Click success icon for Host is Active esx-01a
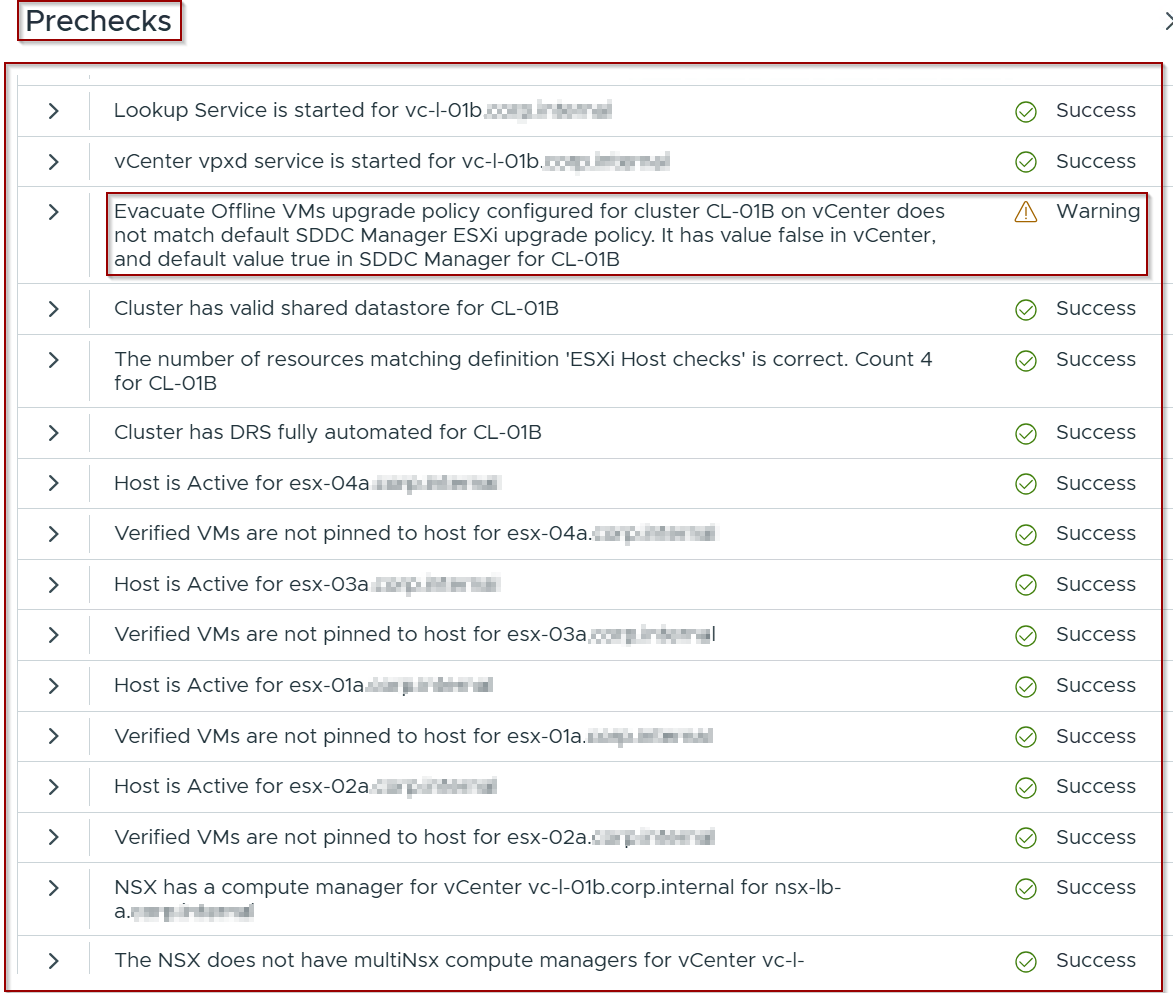Viewport: 1173px width, 993px height. (x=1026, y=686)
